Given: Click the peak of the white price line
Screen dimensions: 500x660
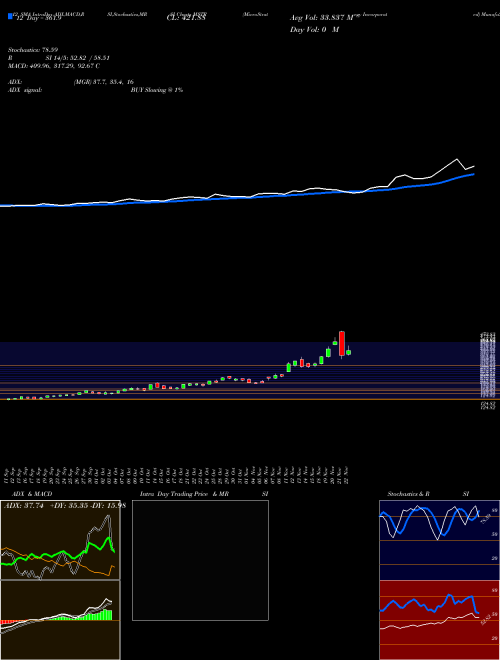Looking at the screenshot, I should pos(457,159).
